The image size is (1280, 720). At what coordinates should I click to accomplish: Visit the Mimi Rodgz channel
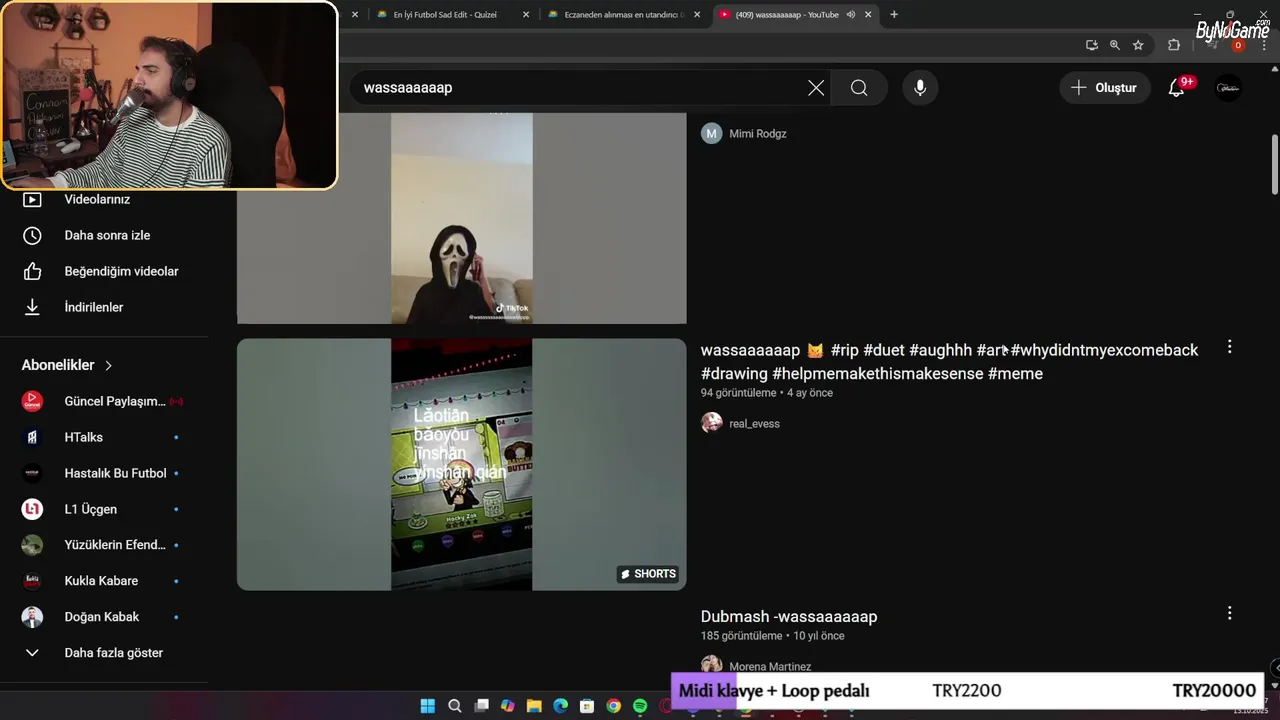point(757,134)
